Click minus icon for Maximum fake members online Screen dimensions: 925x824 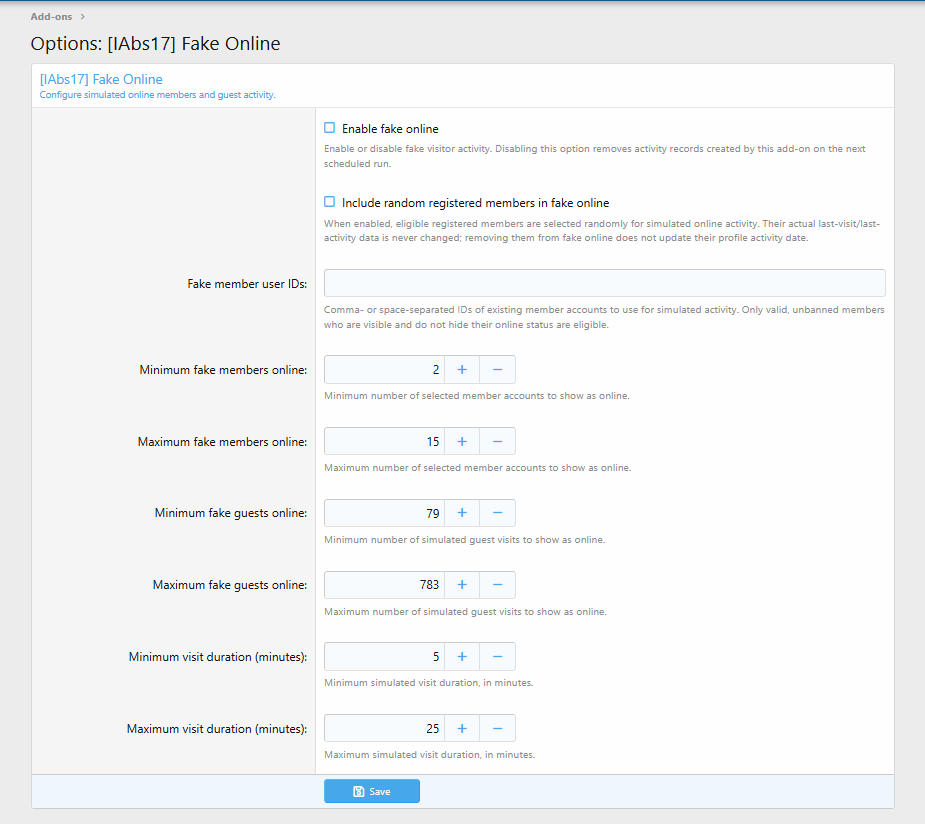(x=497, y=442)
